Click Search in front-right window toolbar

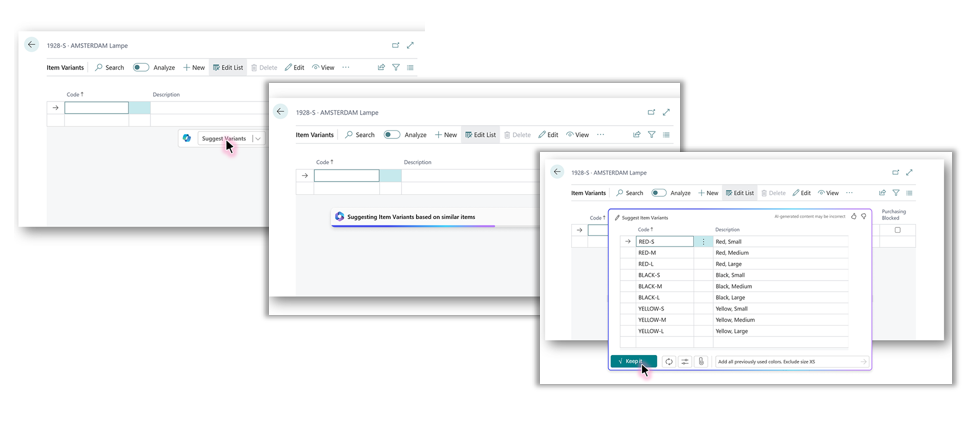click(629, 193)
